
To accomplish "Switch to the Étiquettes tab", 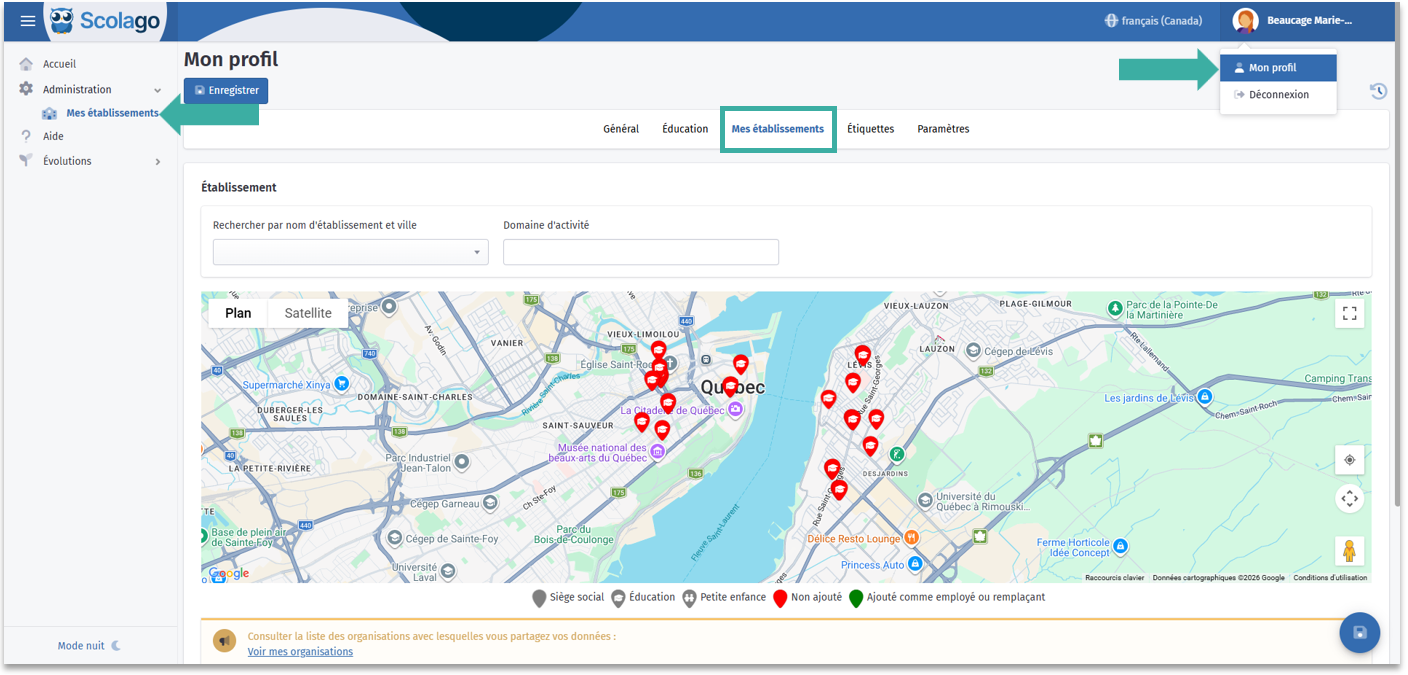I will (871, 129).
